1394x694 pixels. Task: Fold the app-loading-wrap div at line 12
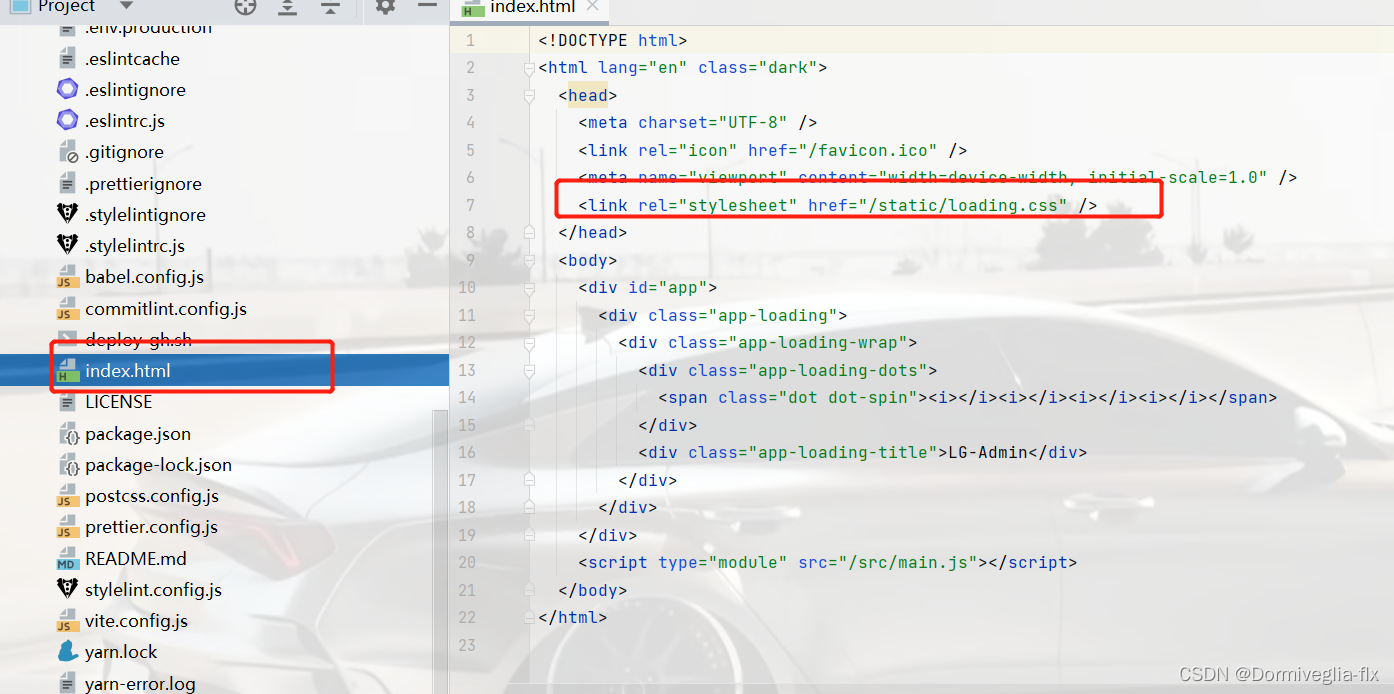tap(530, 342)
